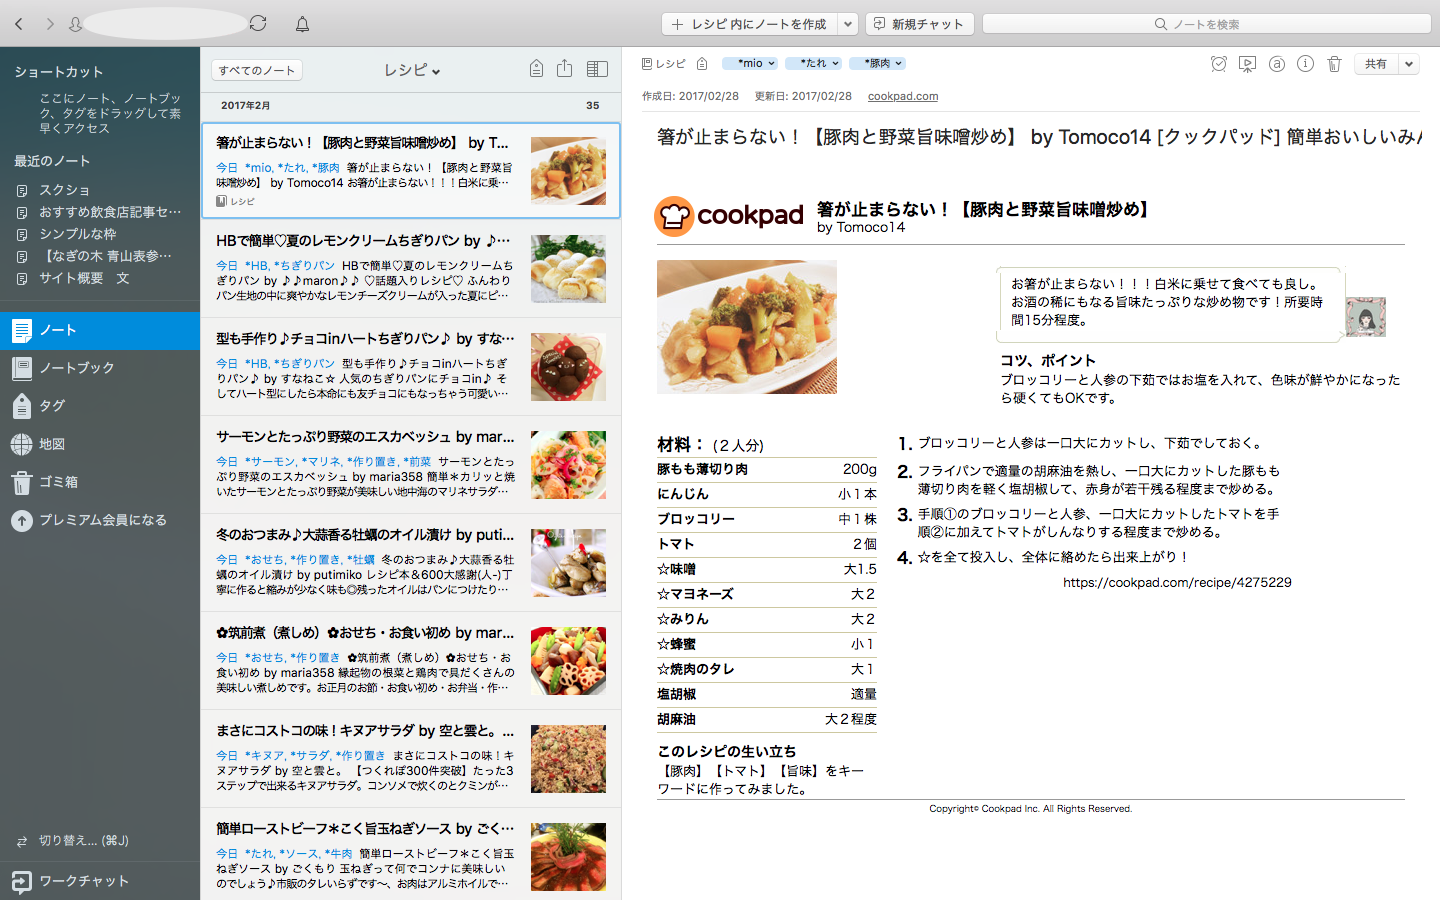The height and width of the screenshot is (900, 1440).
Task: Click すべてのノート button
Action: [x=257, y=70]
